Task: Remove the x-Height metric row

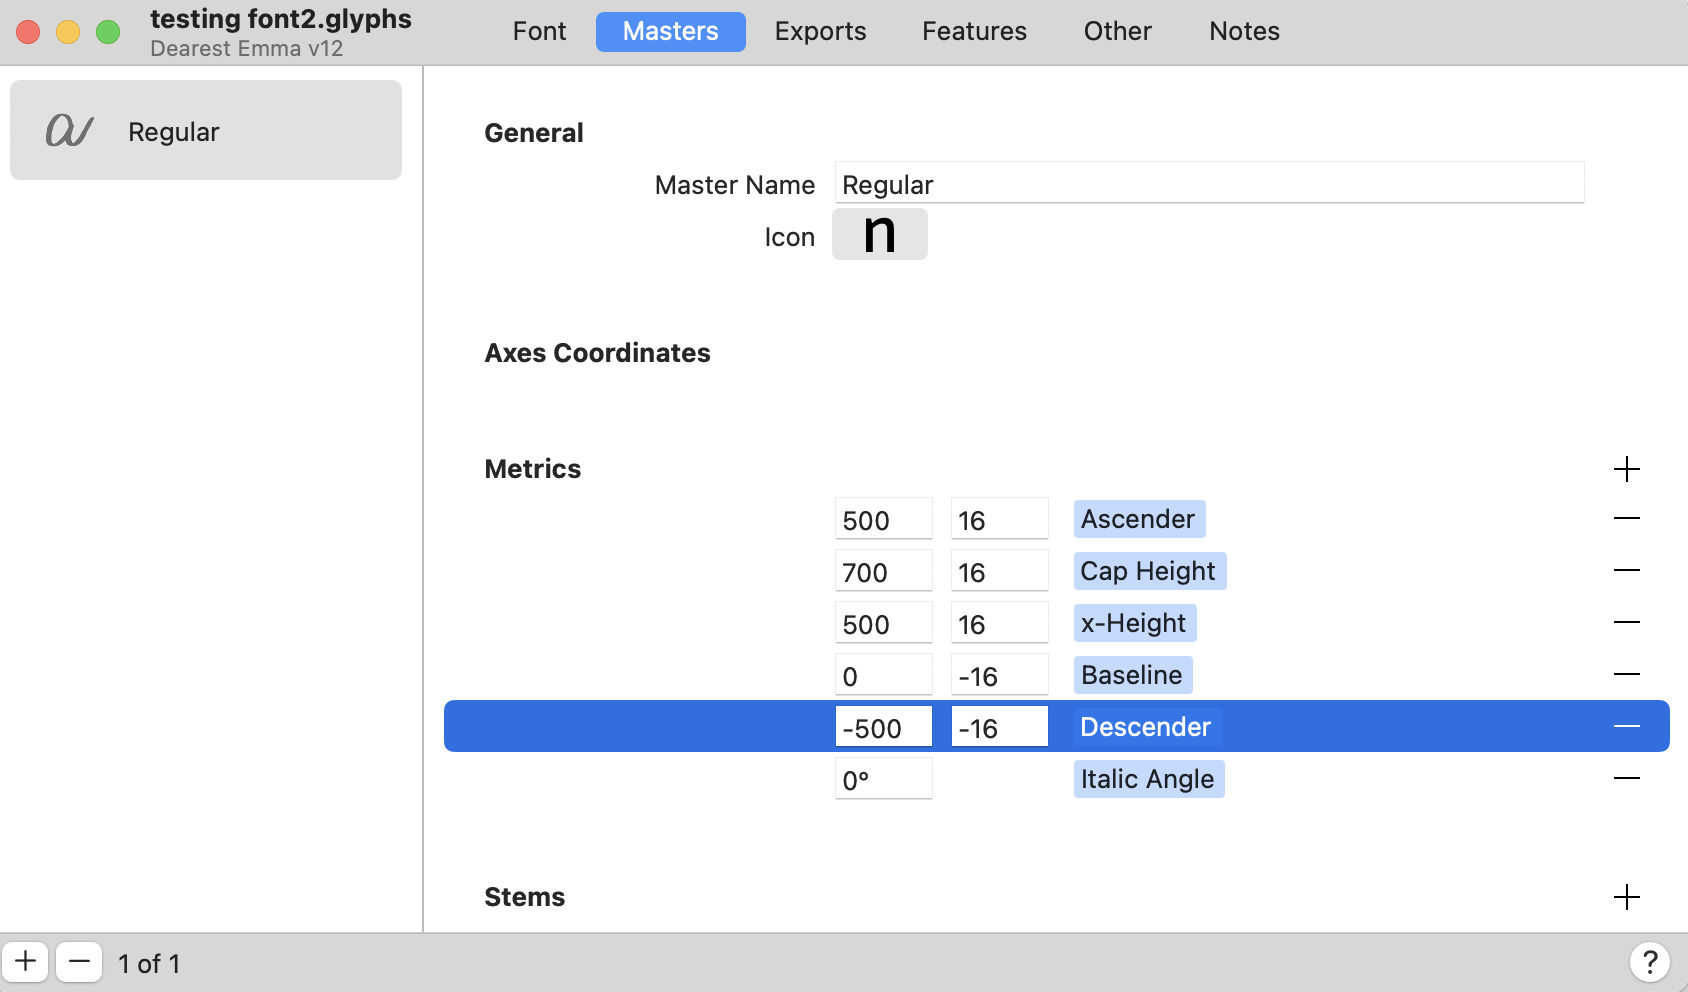Action: pyautogui.click(x=1627, y=622)
